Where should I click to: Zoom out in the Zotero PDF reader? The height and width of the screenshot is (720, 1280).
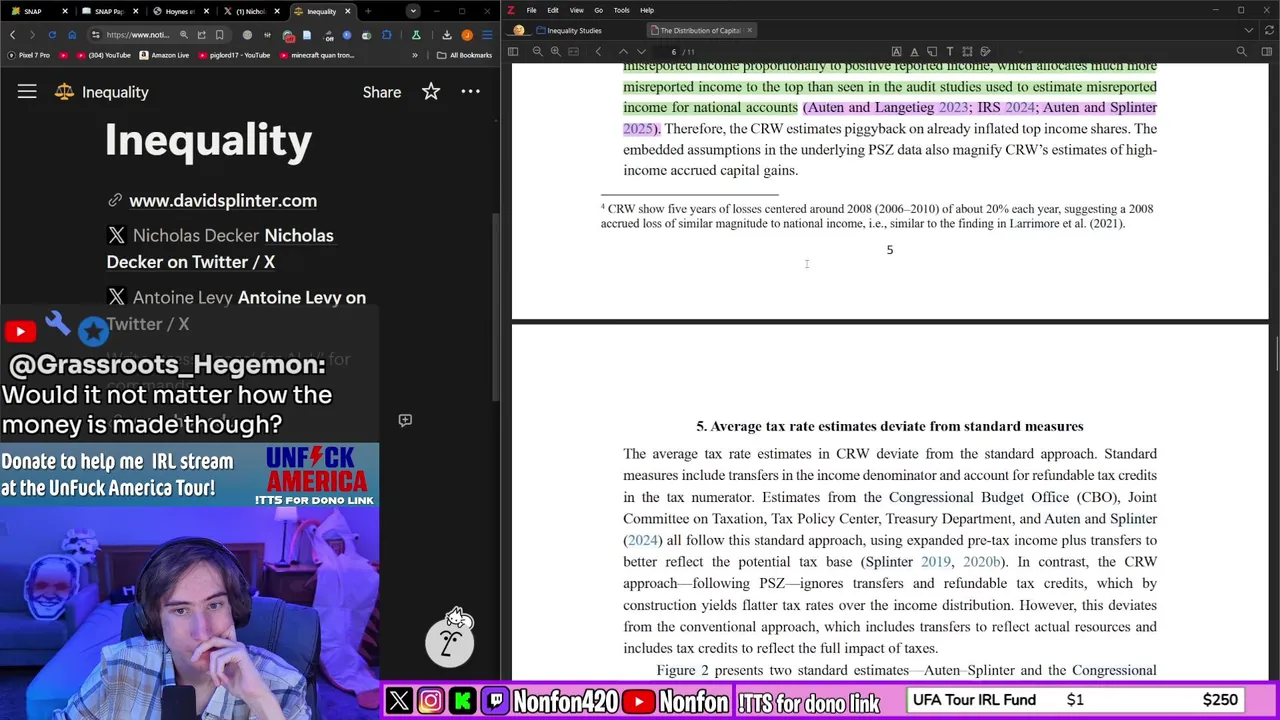click(538, 52)
